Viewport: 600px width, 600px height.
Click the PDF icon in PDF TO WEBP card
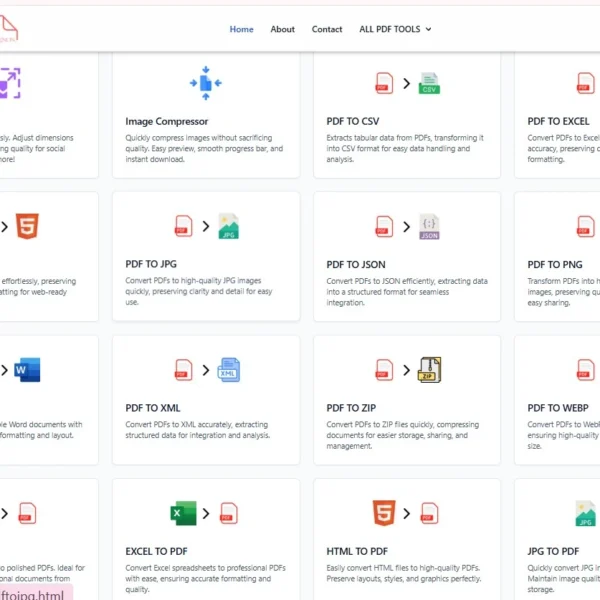[x=585, y=370]
